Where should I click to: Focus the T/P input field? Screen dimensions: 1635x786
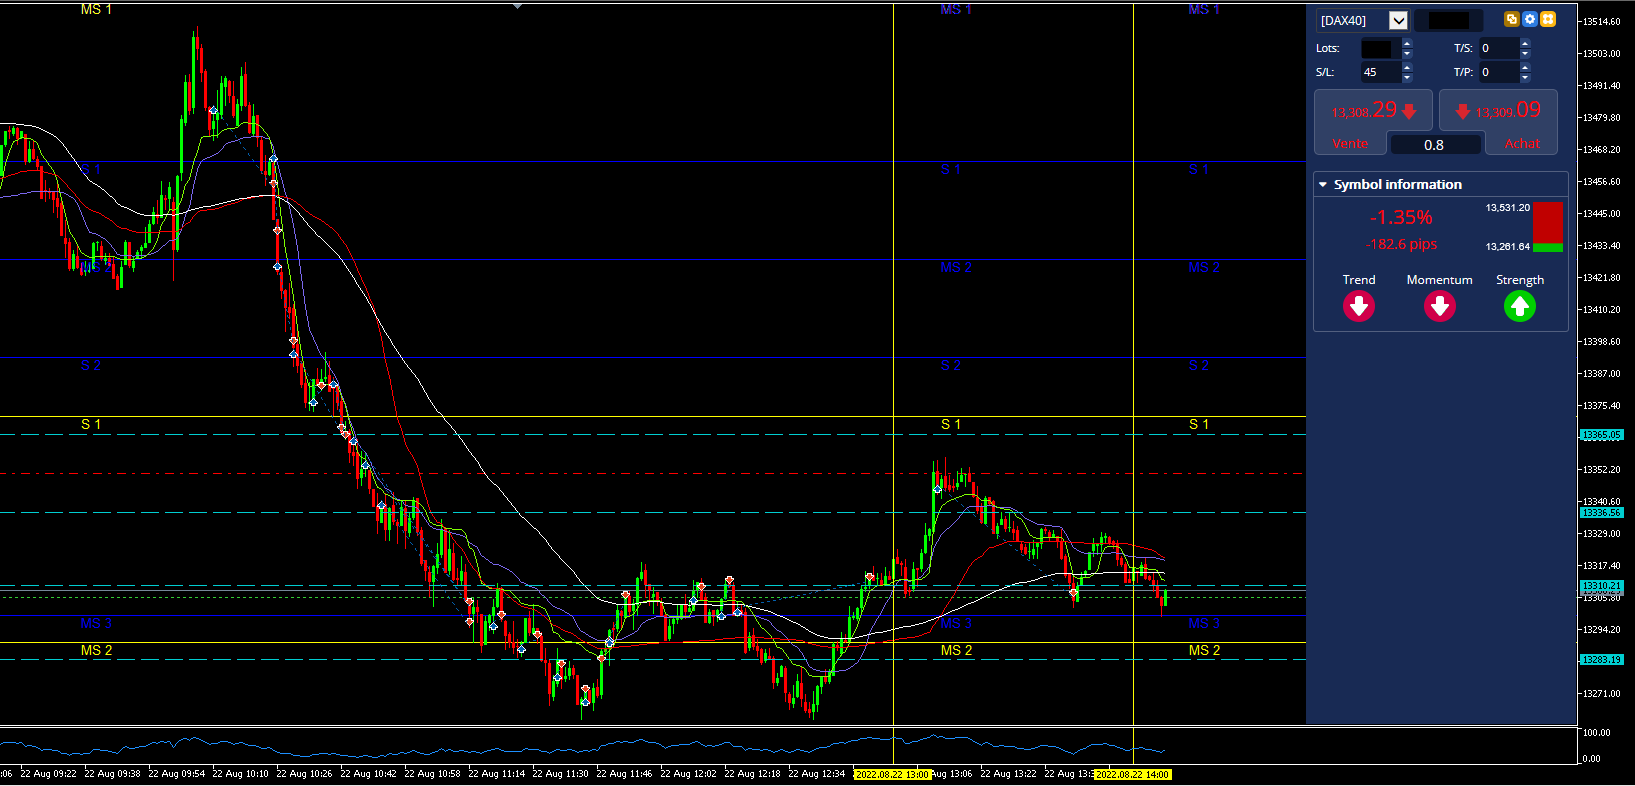pos(1499,72)
